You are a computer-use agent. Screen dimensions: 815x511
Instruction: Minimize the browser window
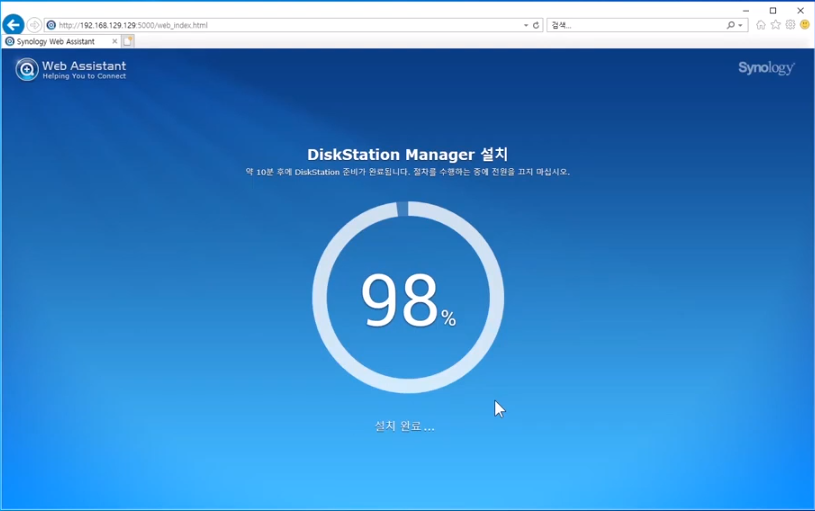[746, 10]
